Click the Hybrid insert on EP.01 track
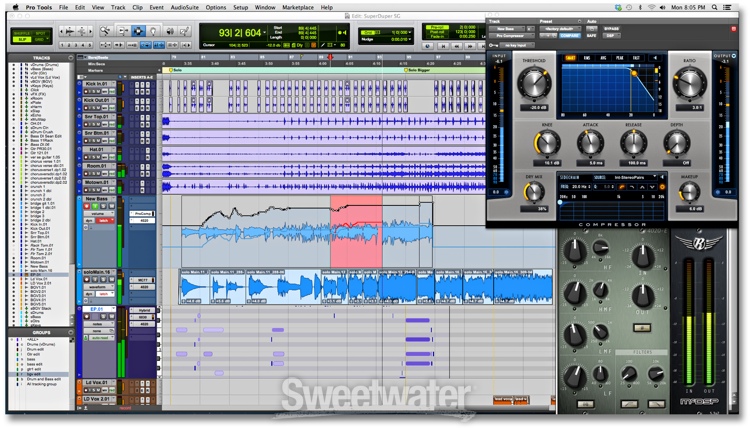Image resolution: width=750 pixels, height=428 pixels. tap(143, 310)
